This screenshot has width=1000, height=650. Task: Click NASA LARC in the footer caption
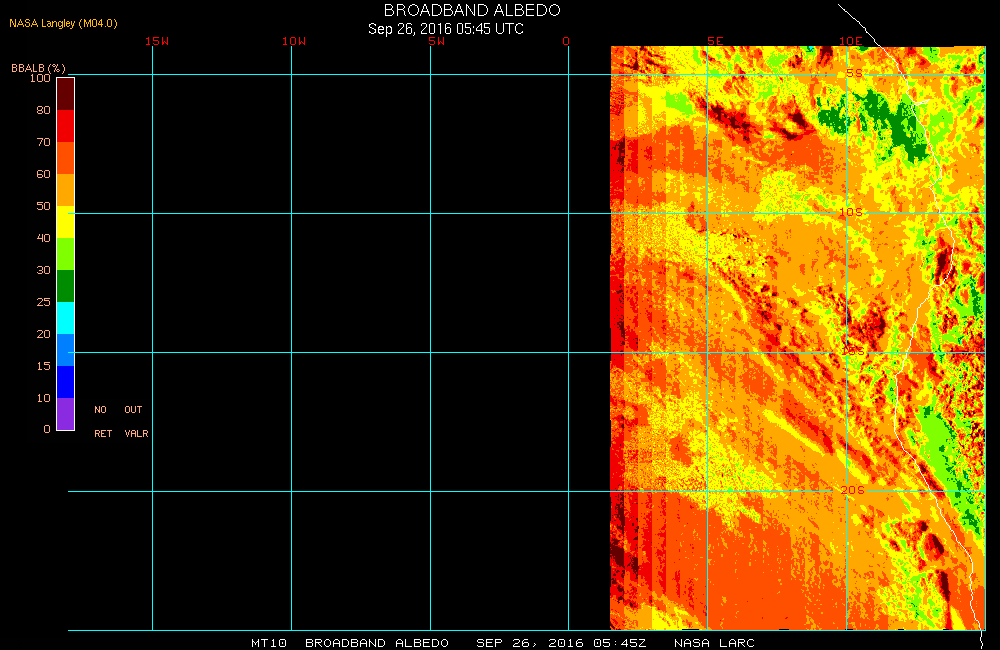(714, 643)
